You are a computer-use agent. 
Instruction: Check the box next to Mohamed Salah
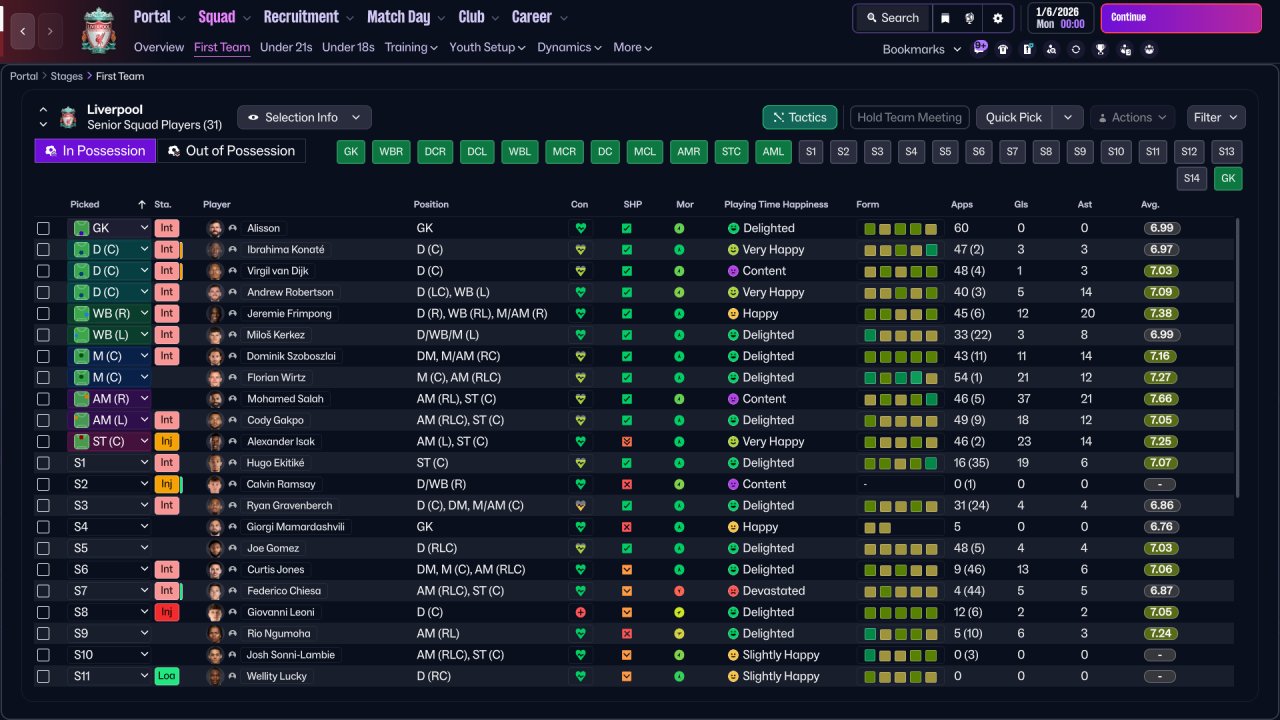(x=43, y=399)
